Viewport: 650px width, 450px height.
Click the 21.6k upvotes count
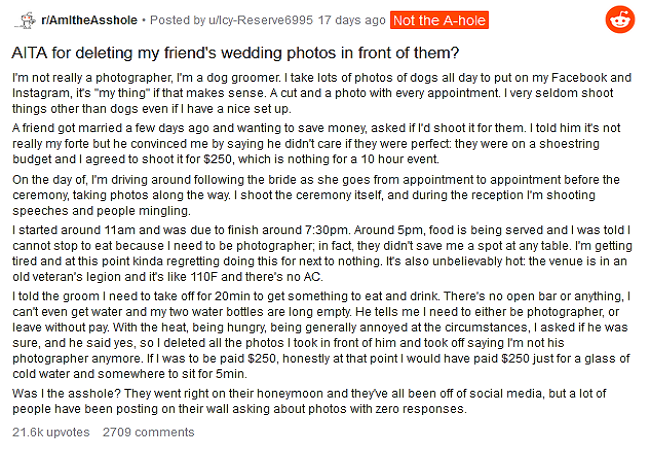click(51, 432)
